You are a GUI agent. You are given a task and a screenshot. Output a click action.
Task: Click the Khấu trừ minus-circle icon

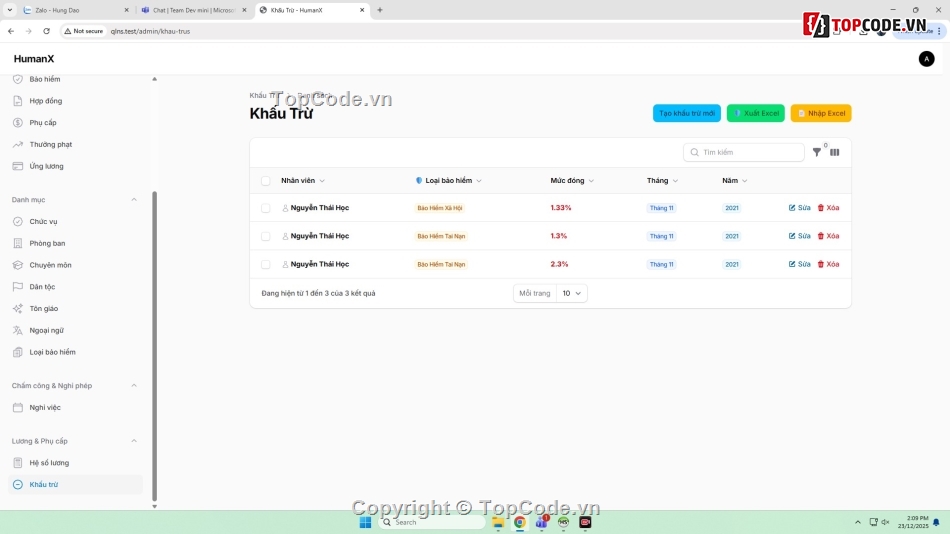18,485
